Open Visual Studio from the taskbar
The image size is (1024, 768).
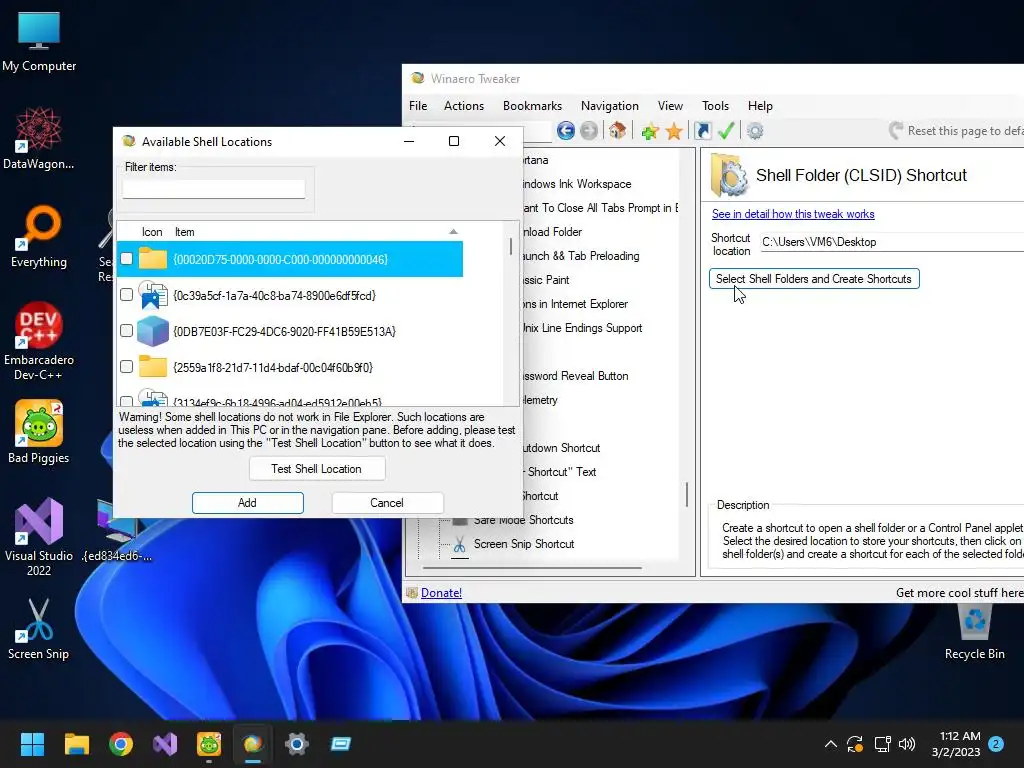165,744
